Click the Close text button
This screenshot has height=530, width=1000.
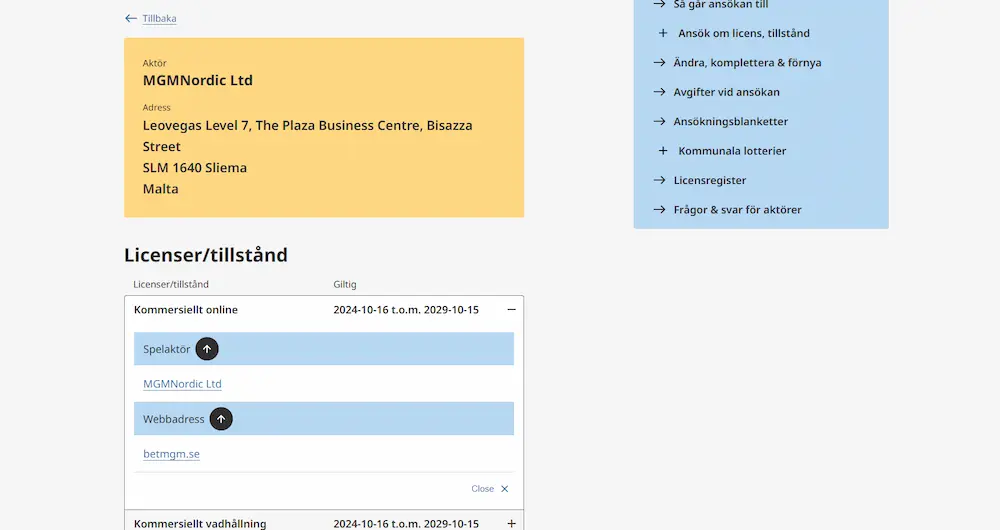click(482, 489)
